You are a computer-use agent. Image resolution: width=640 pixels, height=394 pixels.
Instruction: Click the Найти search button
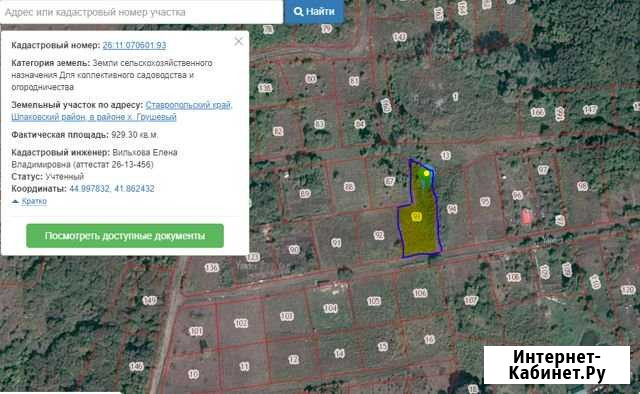(x=314, y=11)
